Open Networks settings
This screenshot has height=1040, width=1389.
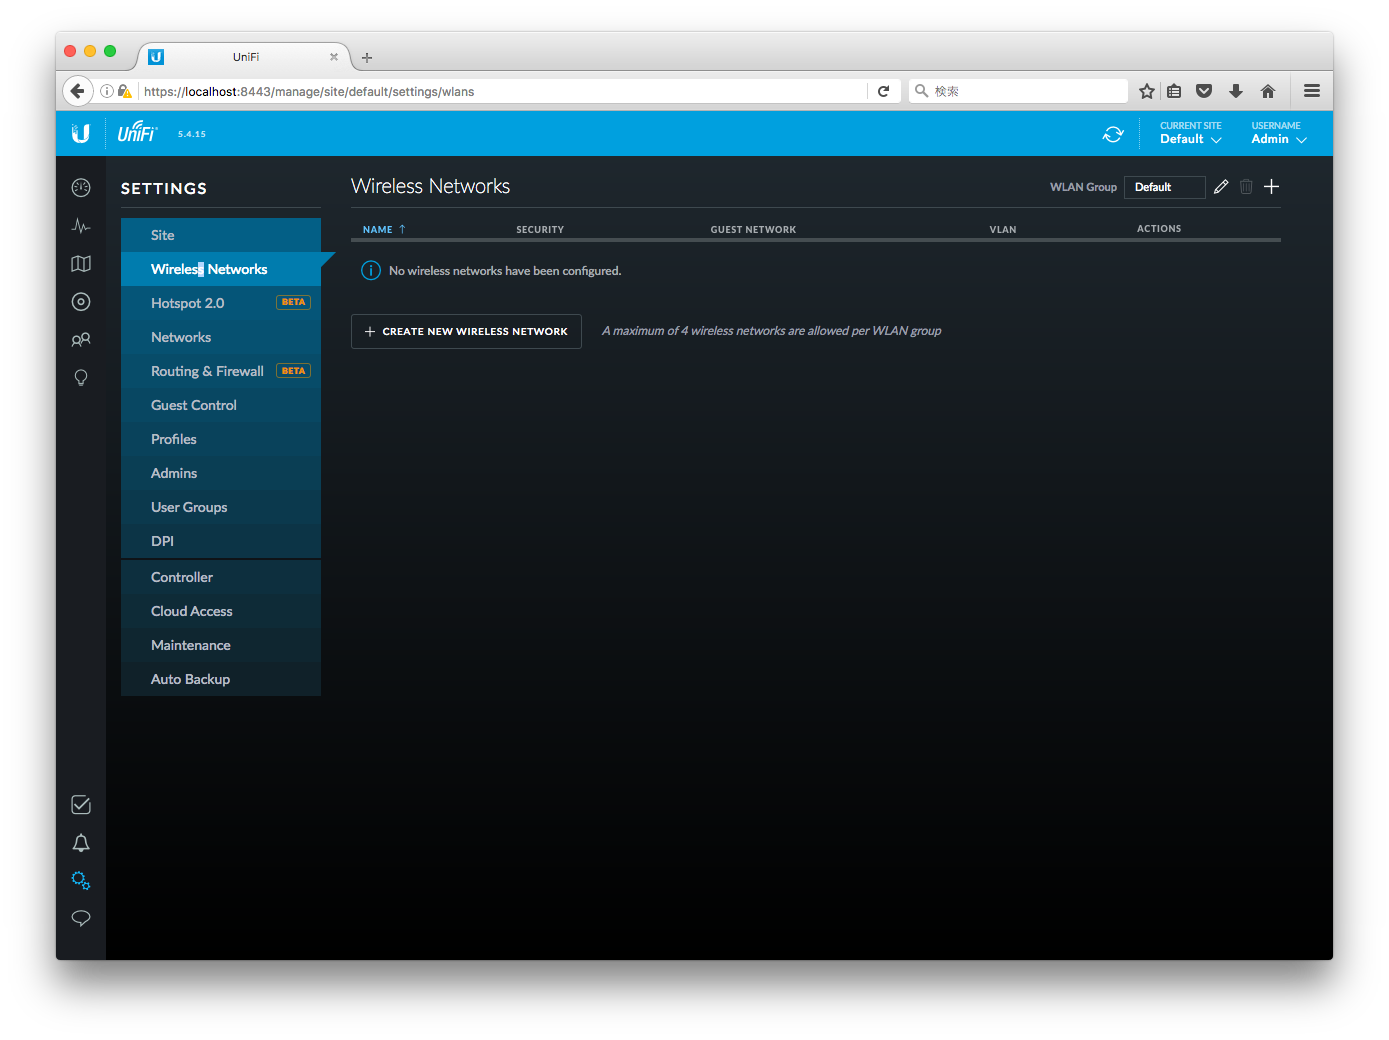(221, 337)
